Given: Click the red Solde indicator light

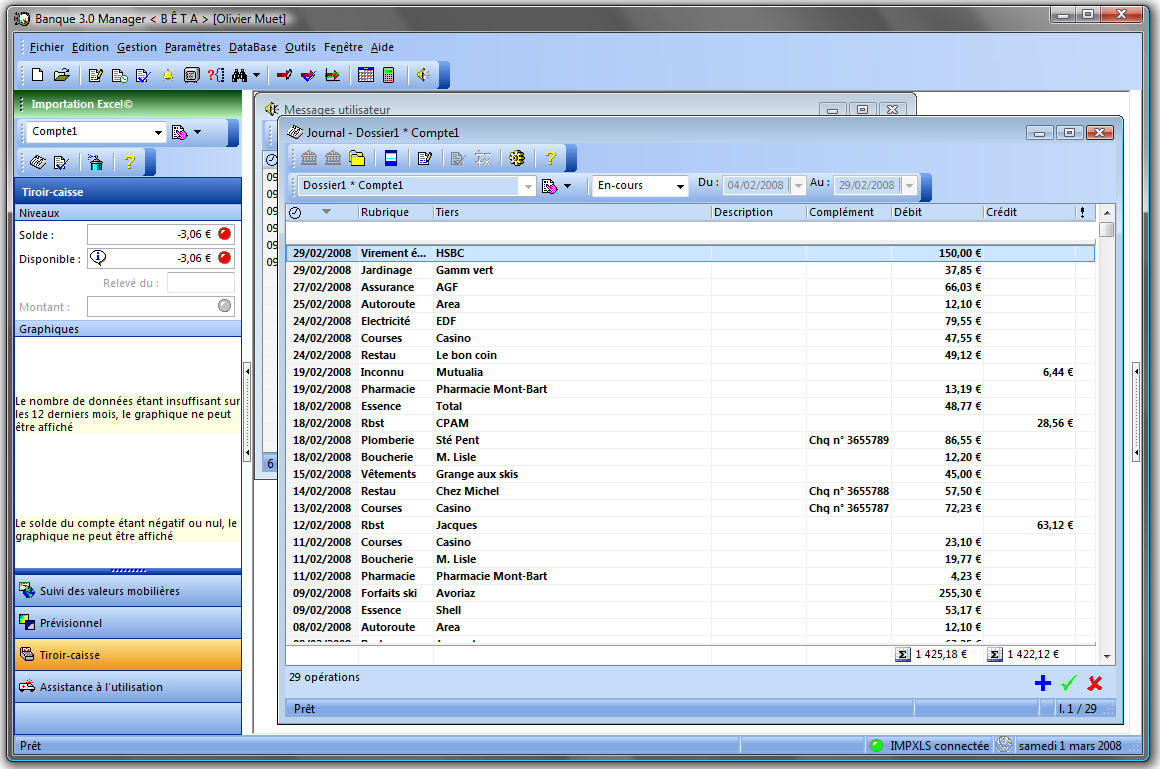Looking at the screenshot, I should pyautogui.click(x=224, y=234).
